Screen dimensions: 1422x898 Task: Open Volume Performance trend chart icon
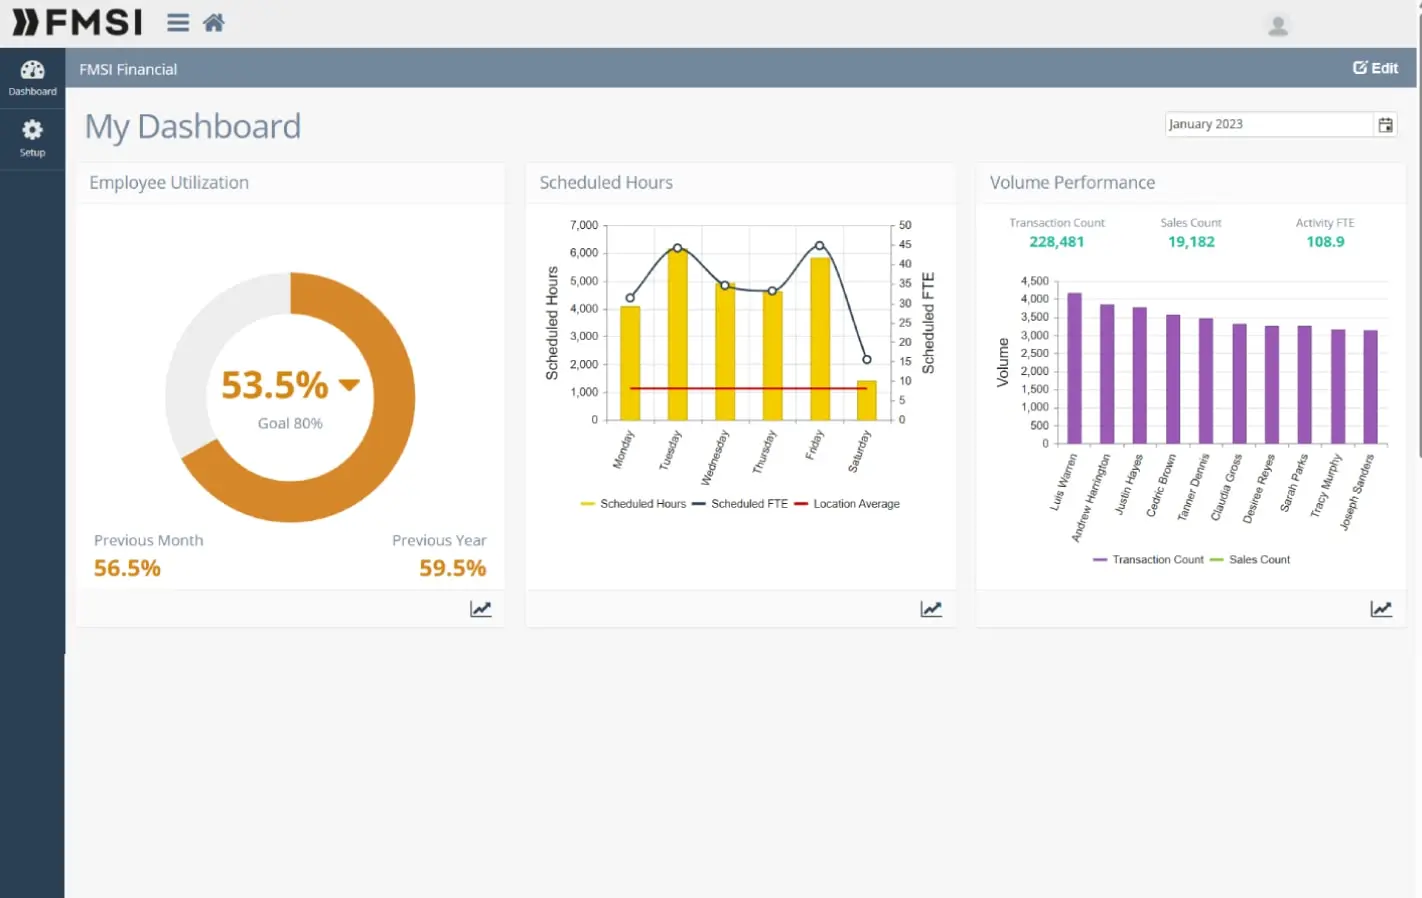click(x=1381, y=609)
